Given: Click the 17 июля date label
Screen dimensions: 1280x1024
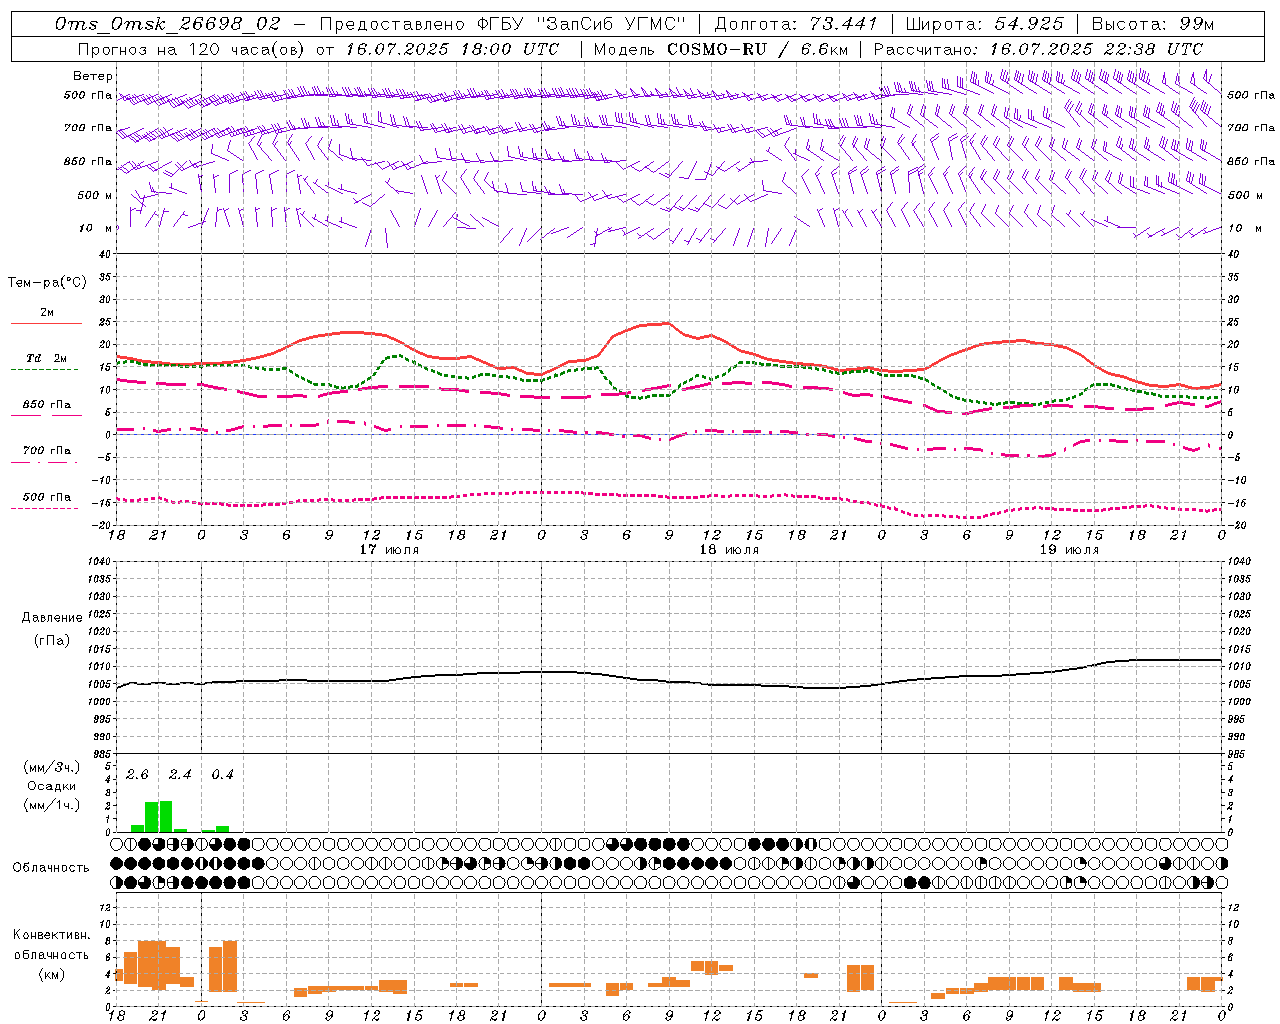Looking at the screenshot, I should click(389, 550).
